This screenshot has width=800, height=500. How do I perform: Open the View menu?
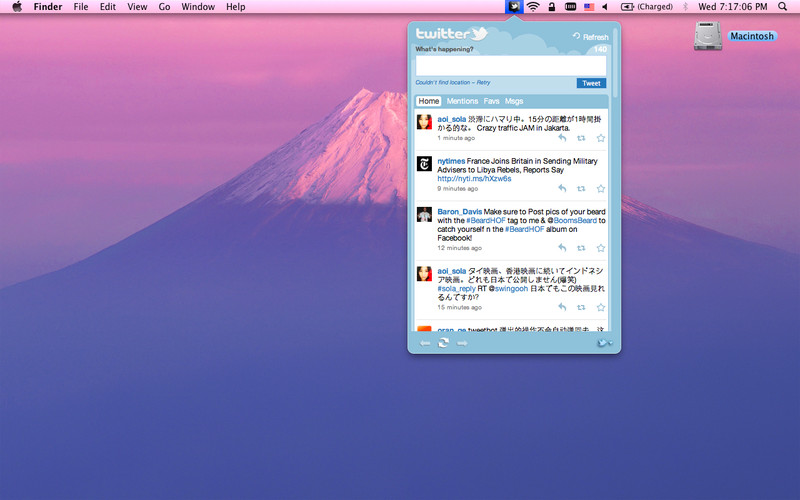137,7
